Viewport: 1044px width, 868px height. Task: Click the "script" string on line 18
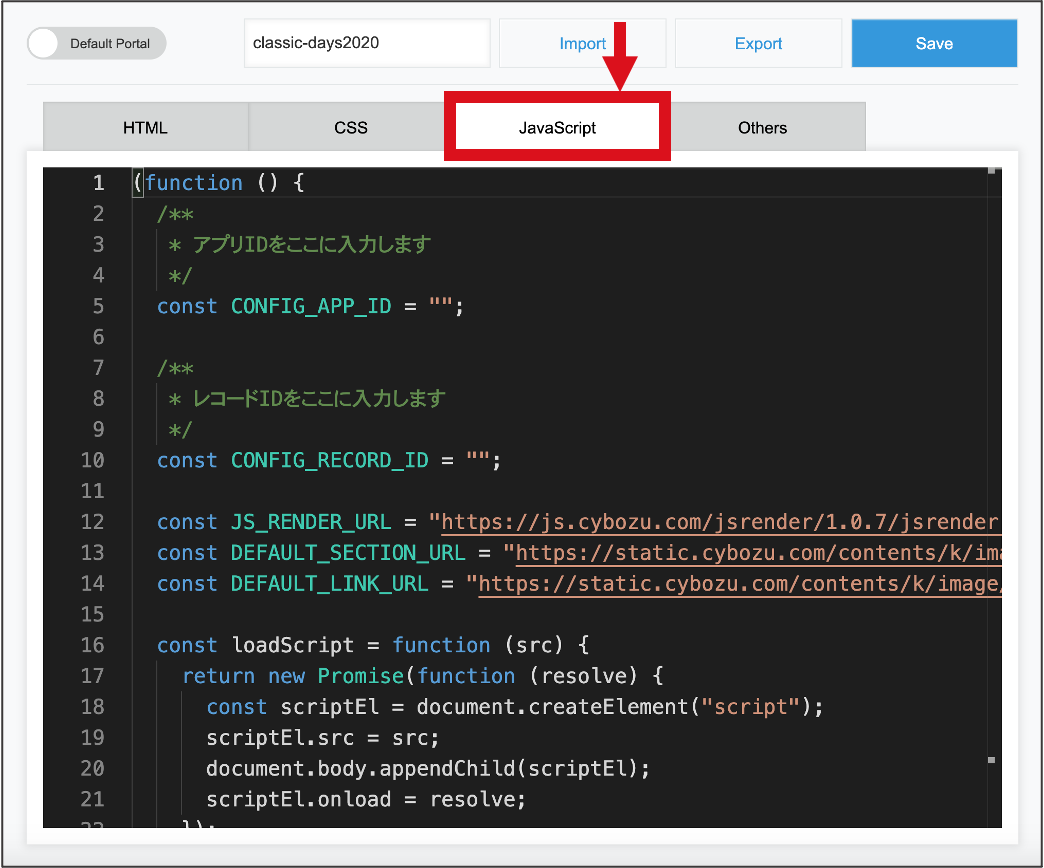click(x=750, y=706)
